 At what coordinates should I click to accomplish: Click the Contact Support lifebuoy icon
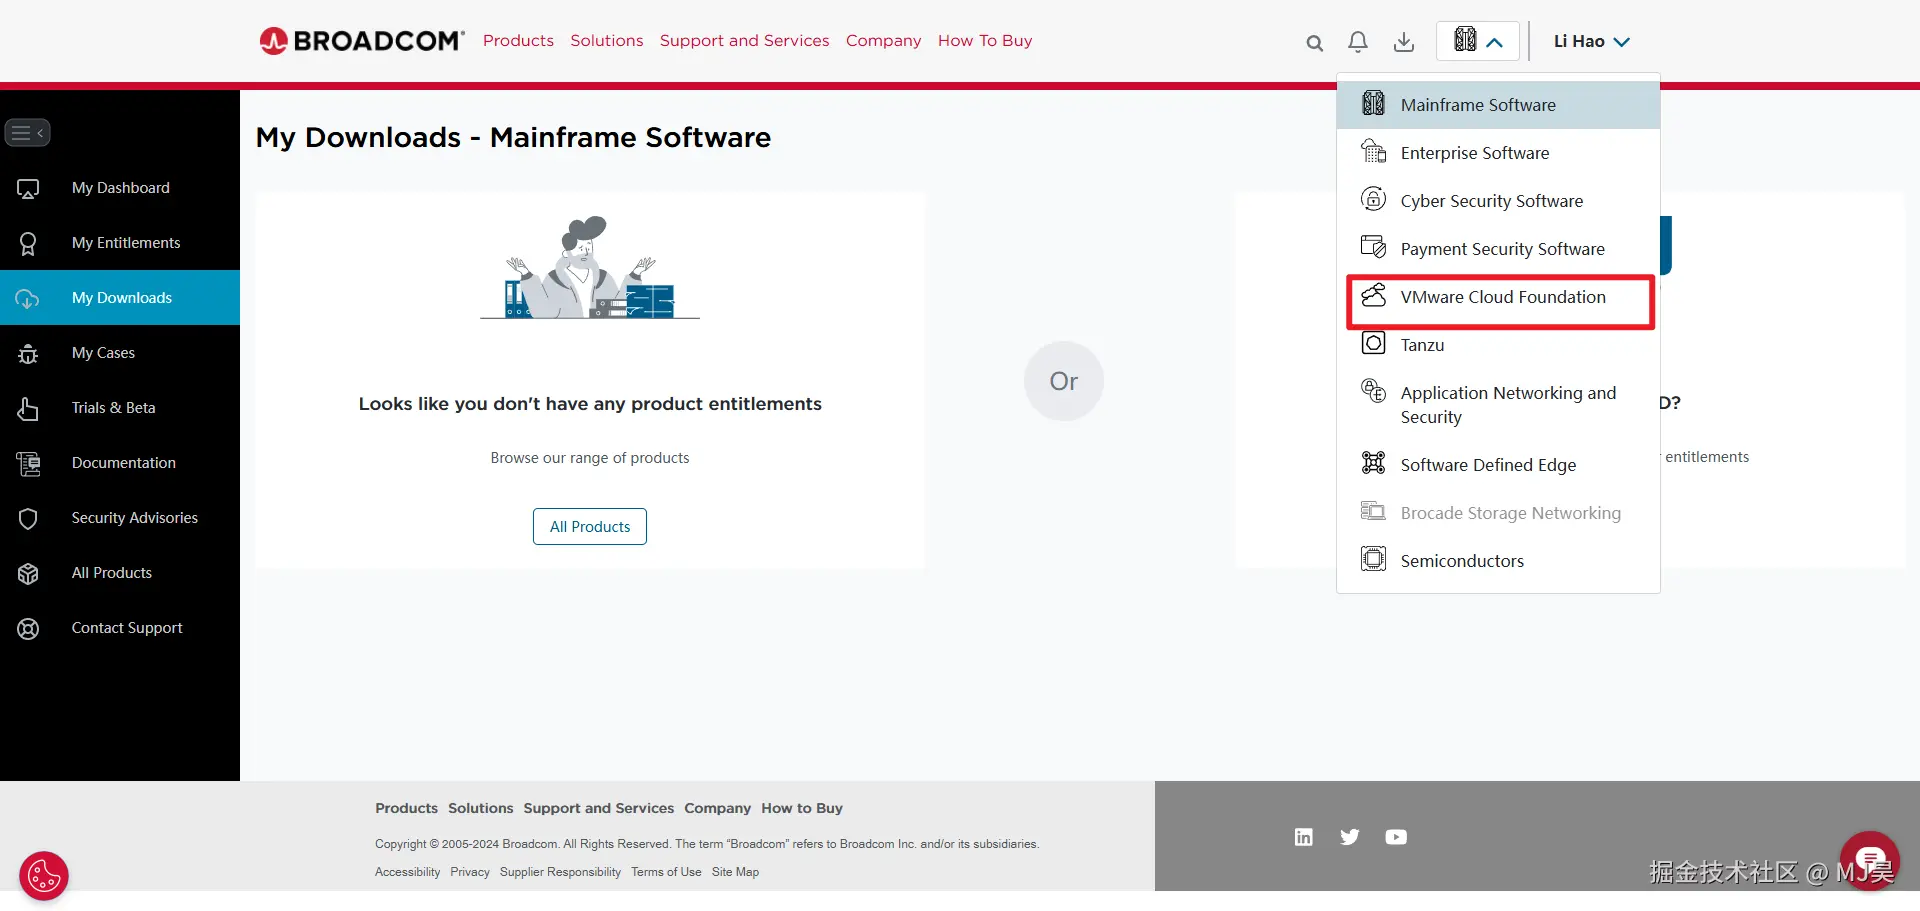click(x=28, y=628)
